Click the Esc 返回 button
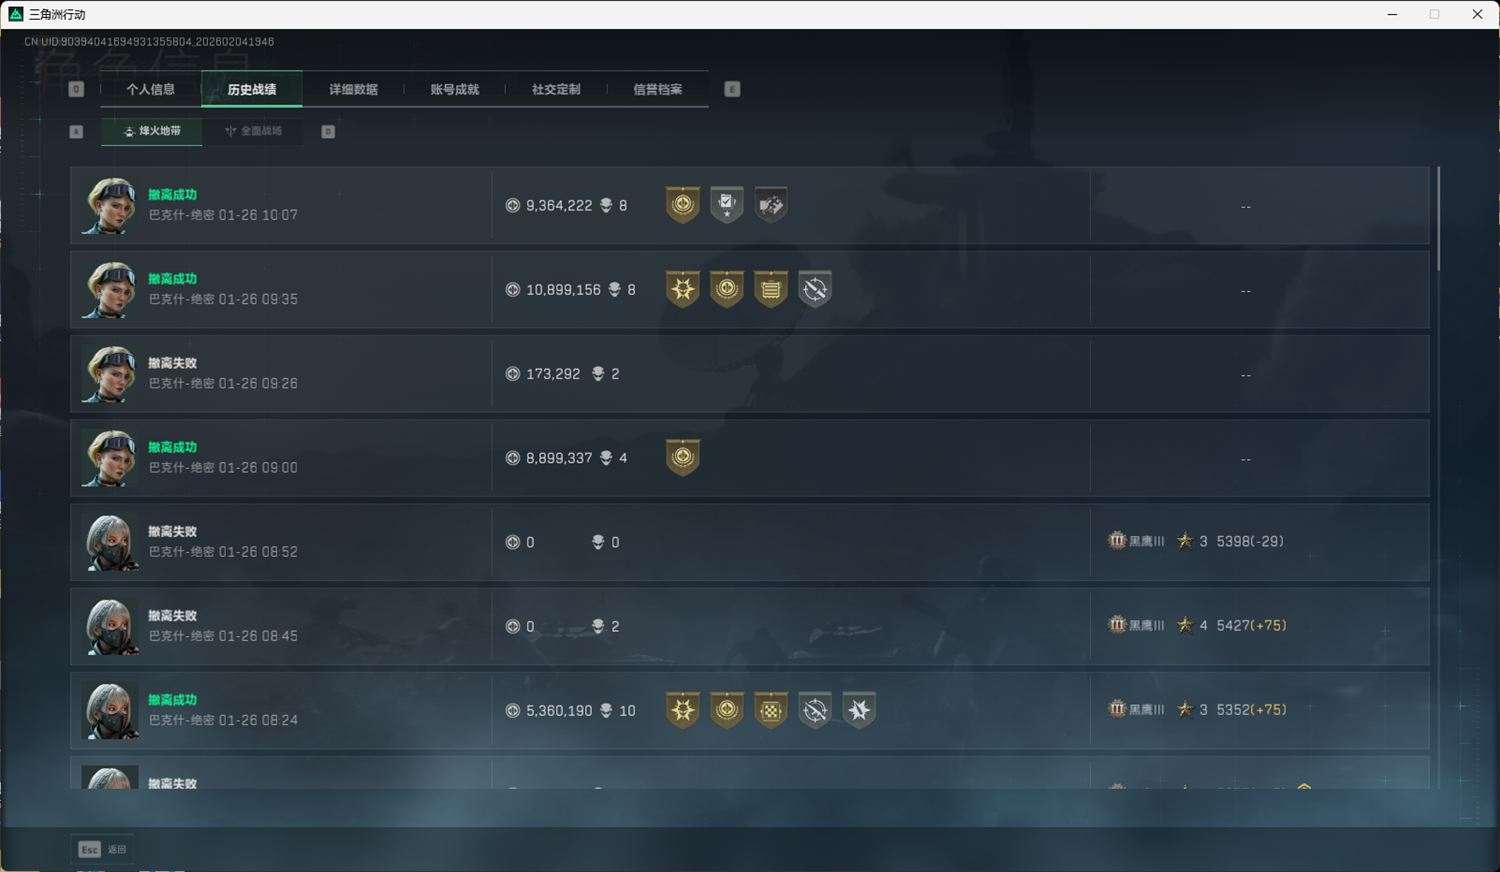Screen dimensions: 1500x872 (x=103, y=849)
